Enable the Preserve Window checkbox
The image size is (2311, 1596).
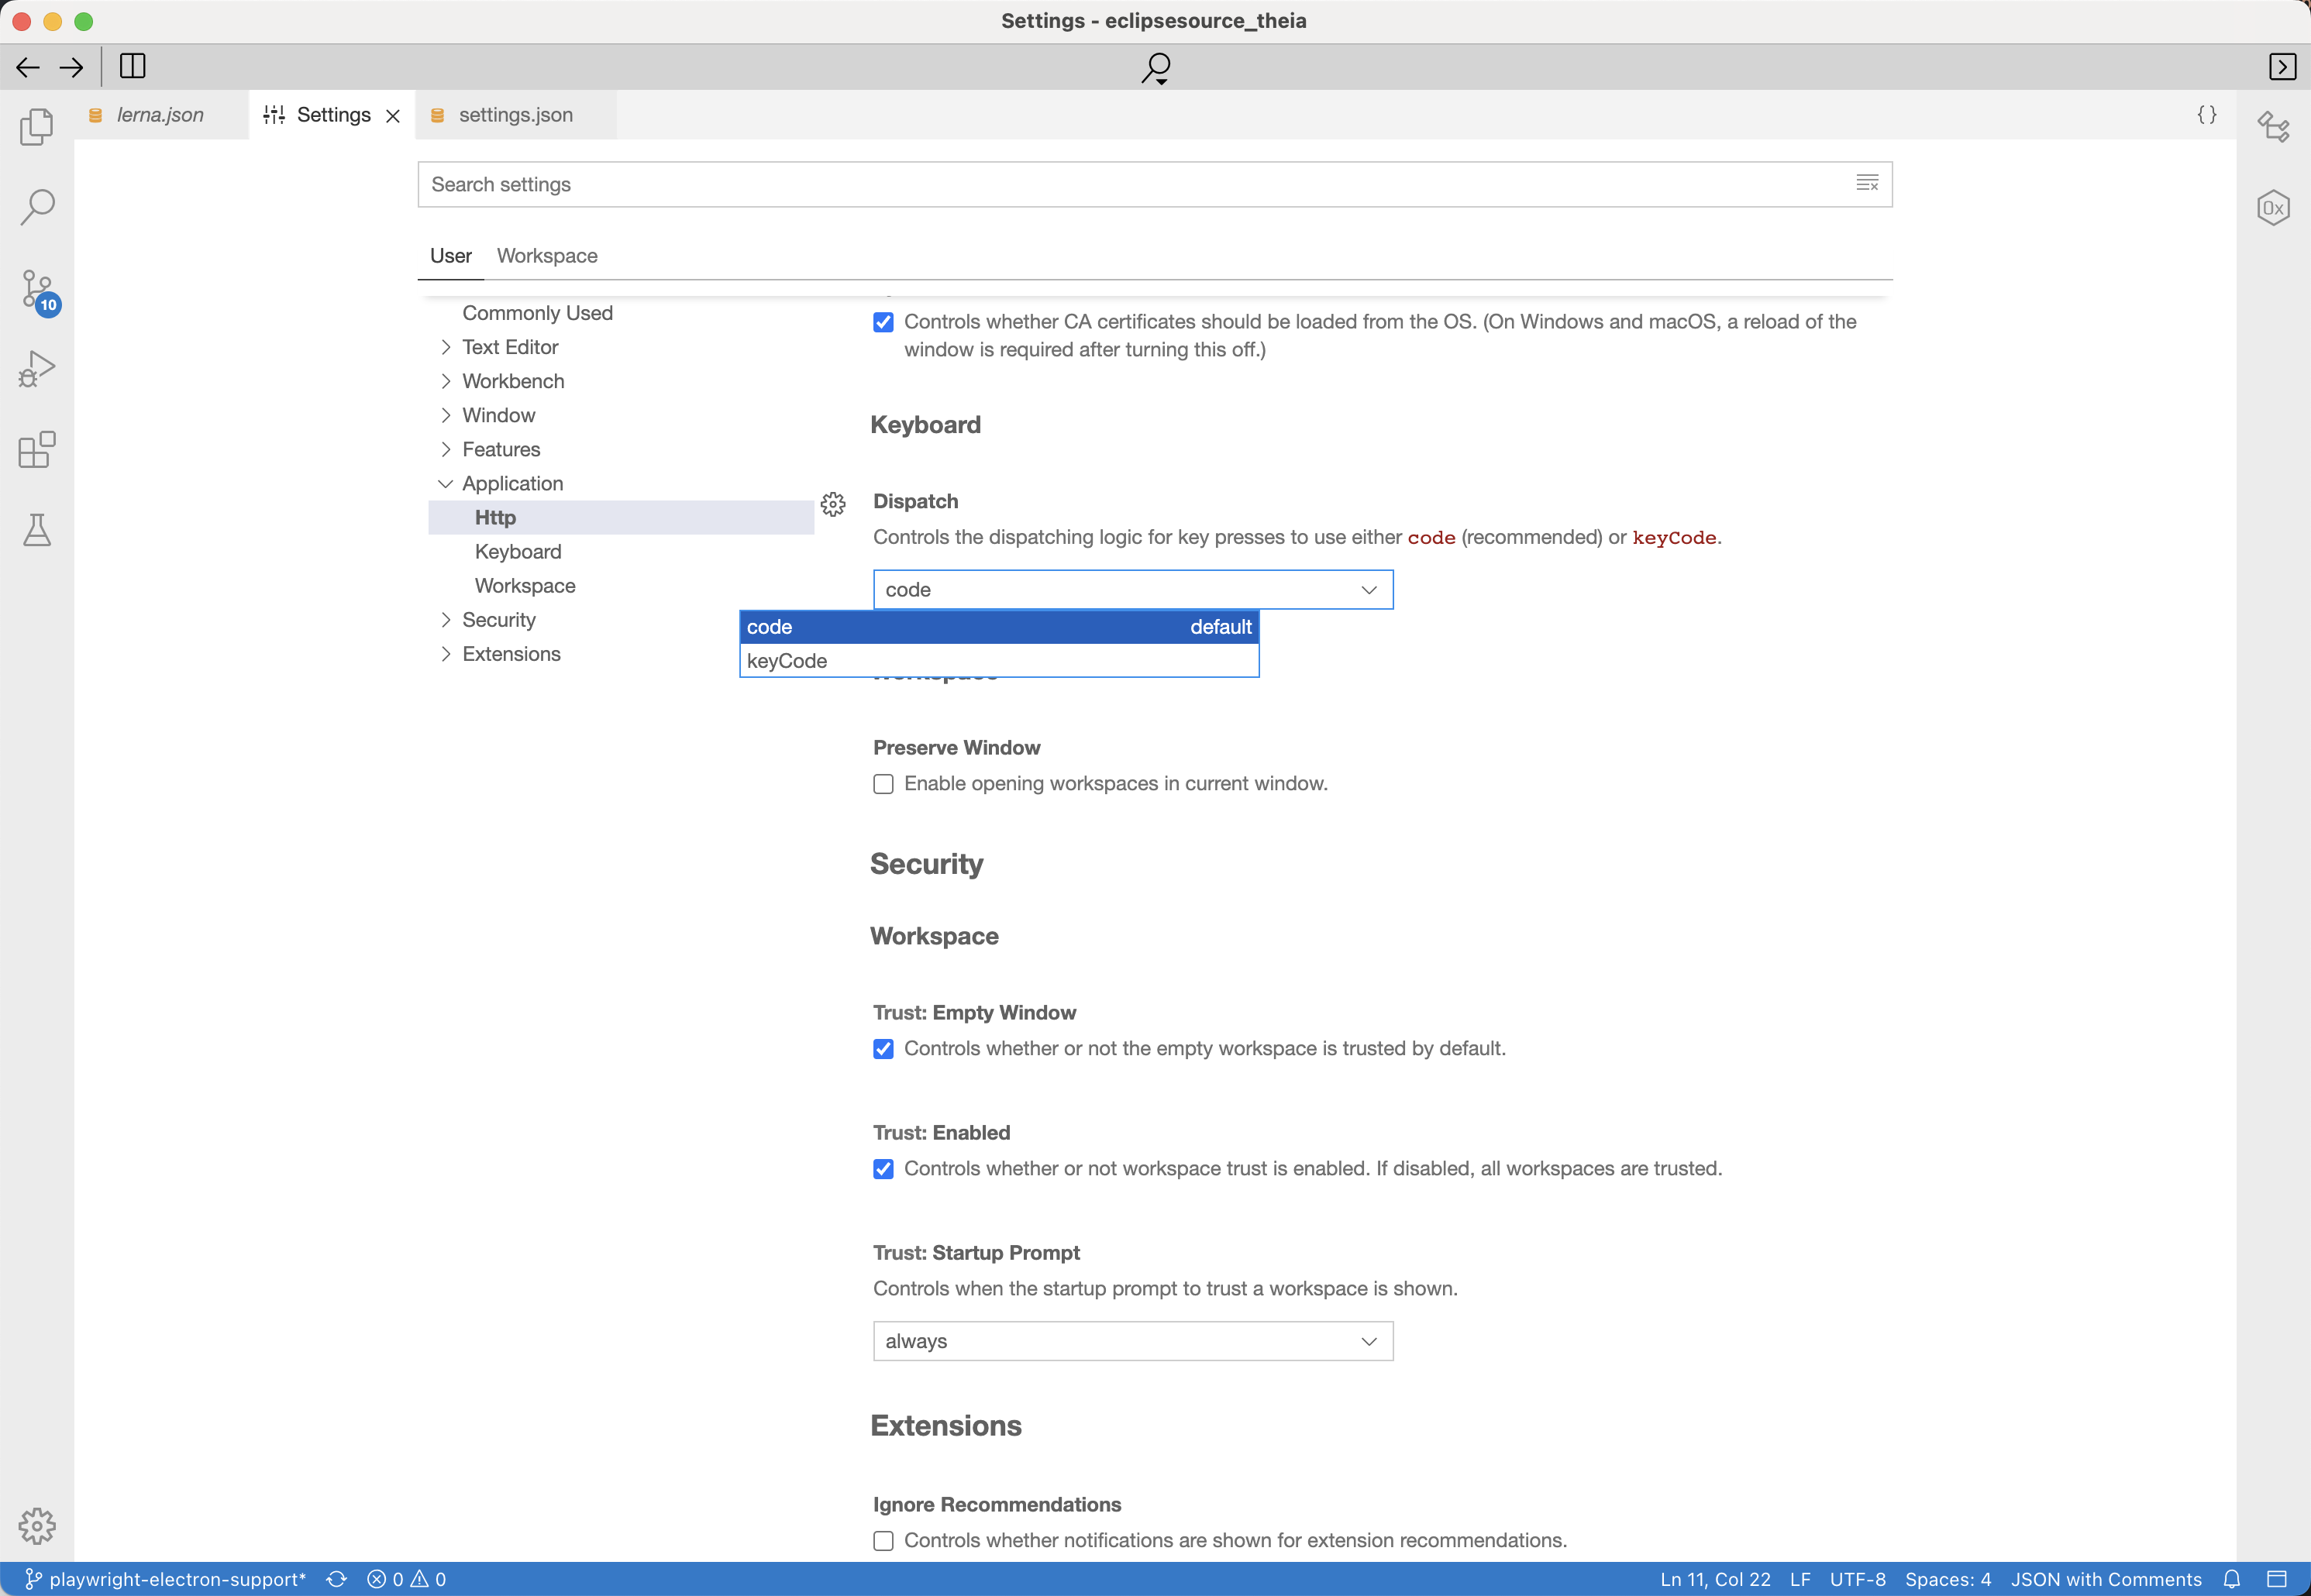[x=883, y=784]
